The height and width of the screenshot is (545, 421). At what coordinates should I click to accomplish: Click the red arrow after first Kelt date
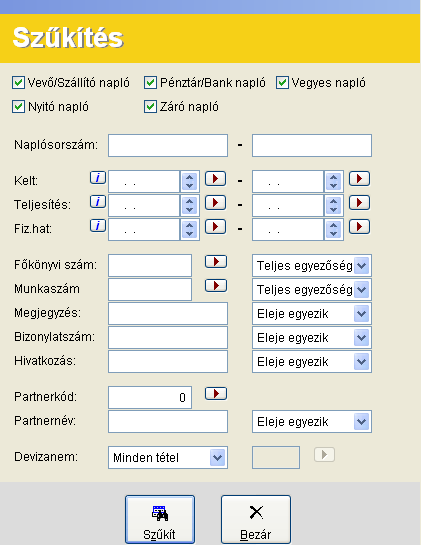coord(216,179)
